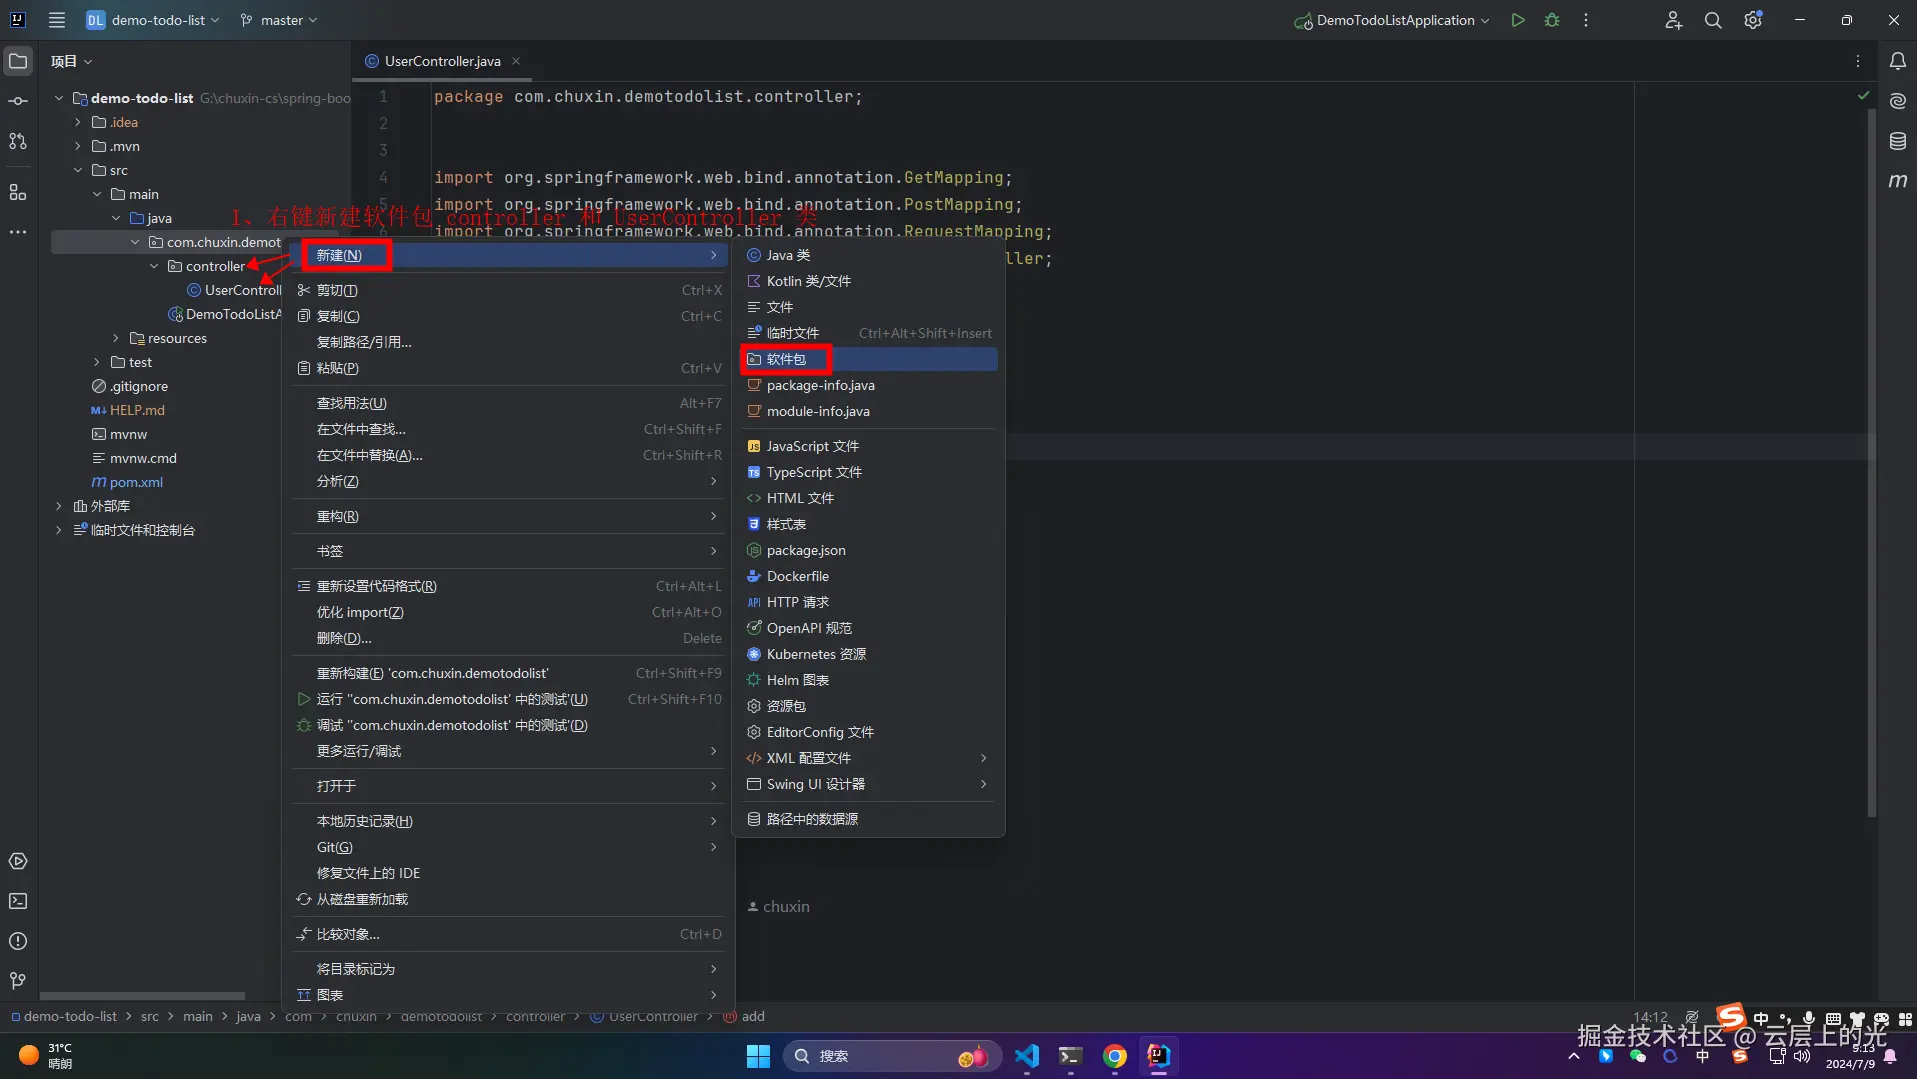Collapse the src folder
The height and width of the screenshot is (1079, 1917).
point(78,170)
